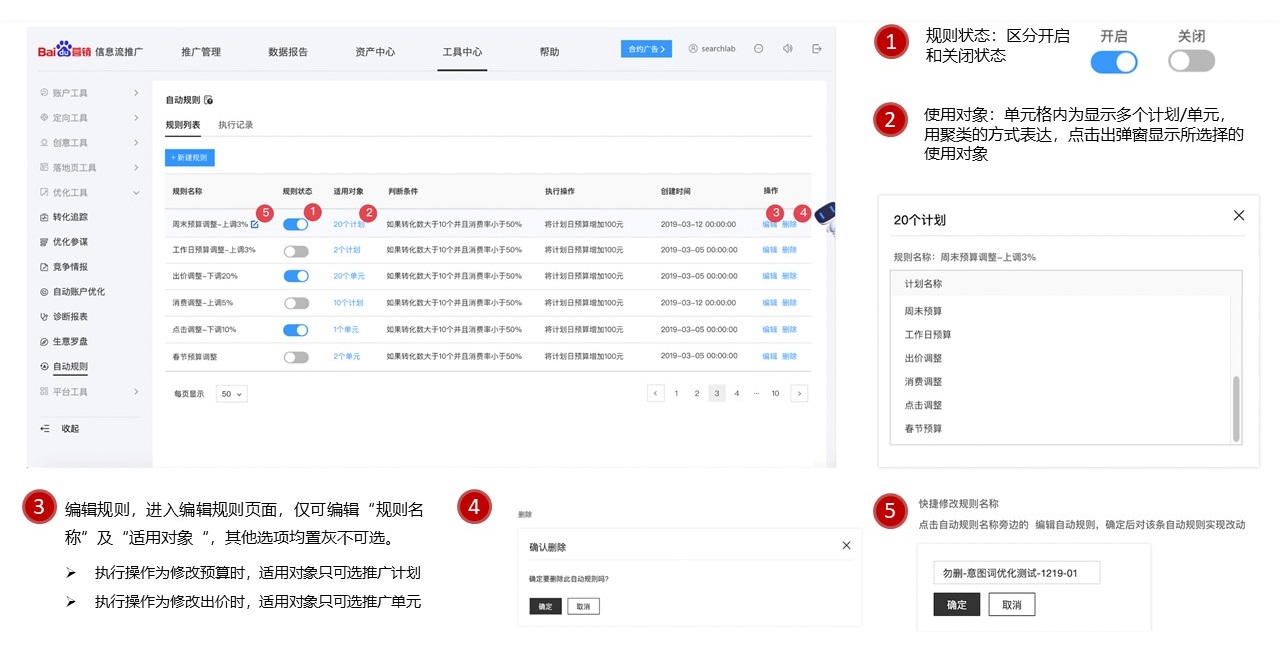Enable the rule toggle for 春节预算调整

point(296,356)
